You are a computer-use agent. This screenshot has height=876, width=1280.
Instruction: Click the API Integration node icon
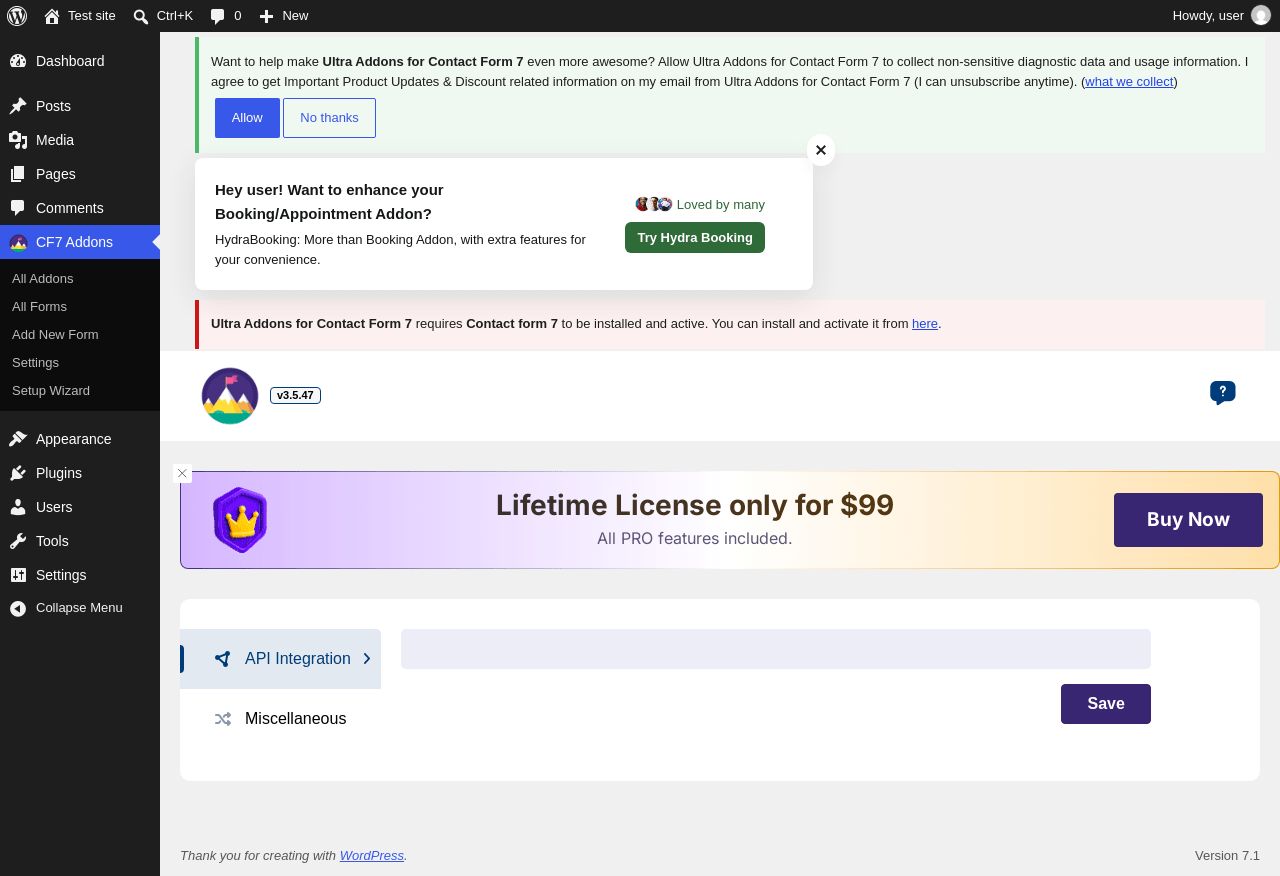click(223, 659)
